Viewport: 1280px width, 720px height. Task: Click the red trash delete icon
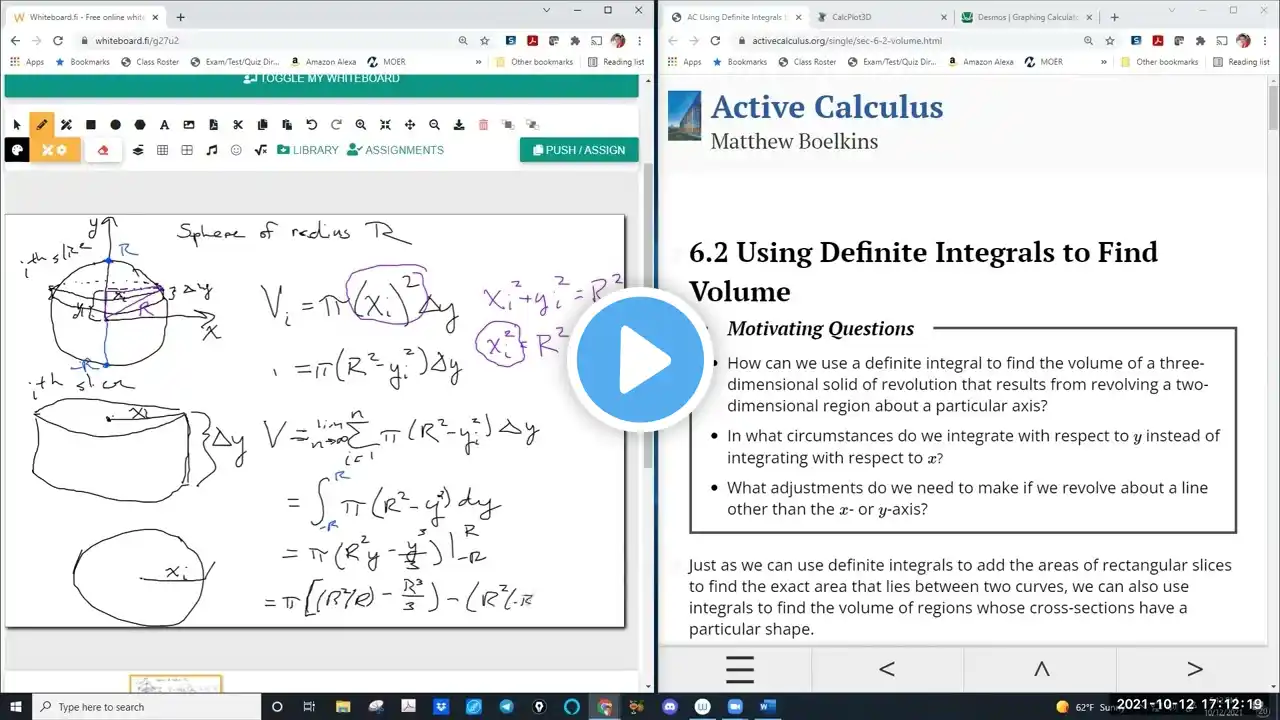click(x=483, y=125)
